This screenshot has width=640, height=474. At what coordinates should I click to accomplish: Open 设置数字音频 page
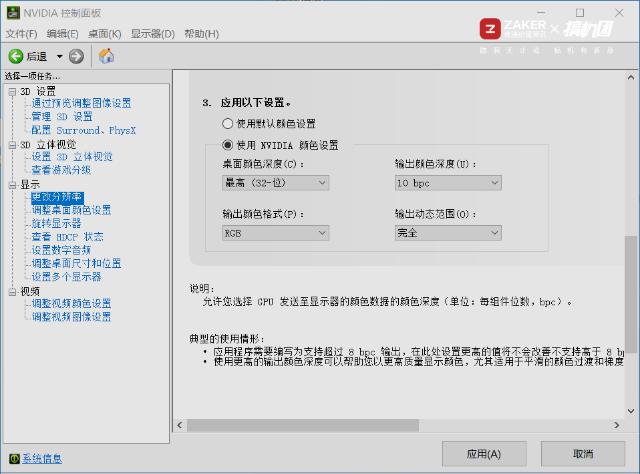(61, 250)
